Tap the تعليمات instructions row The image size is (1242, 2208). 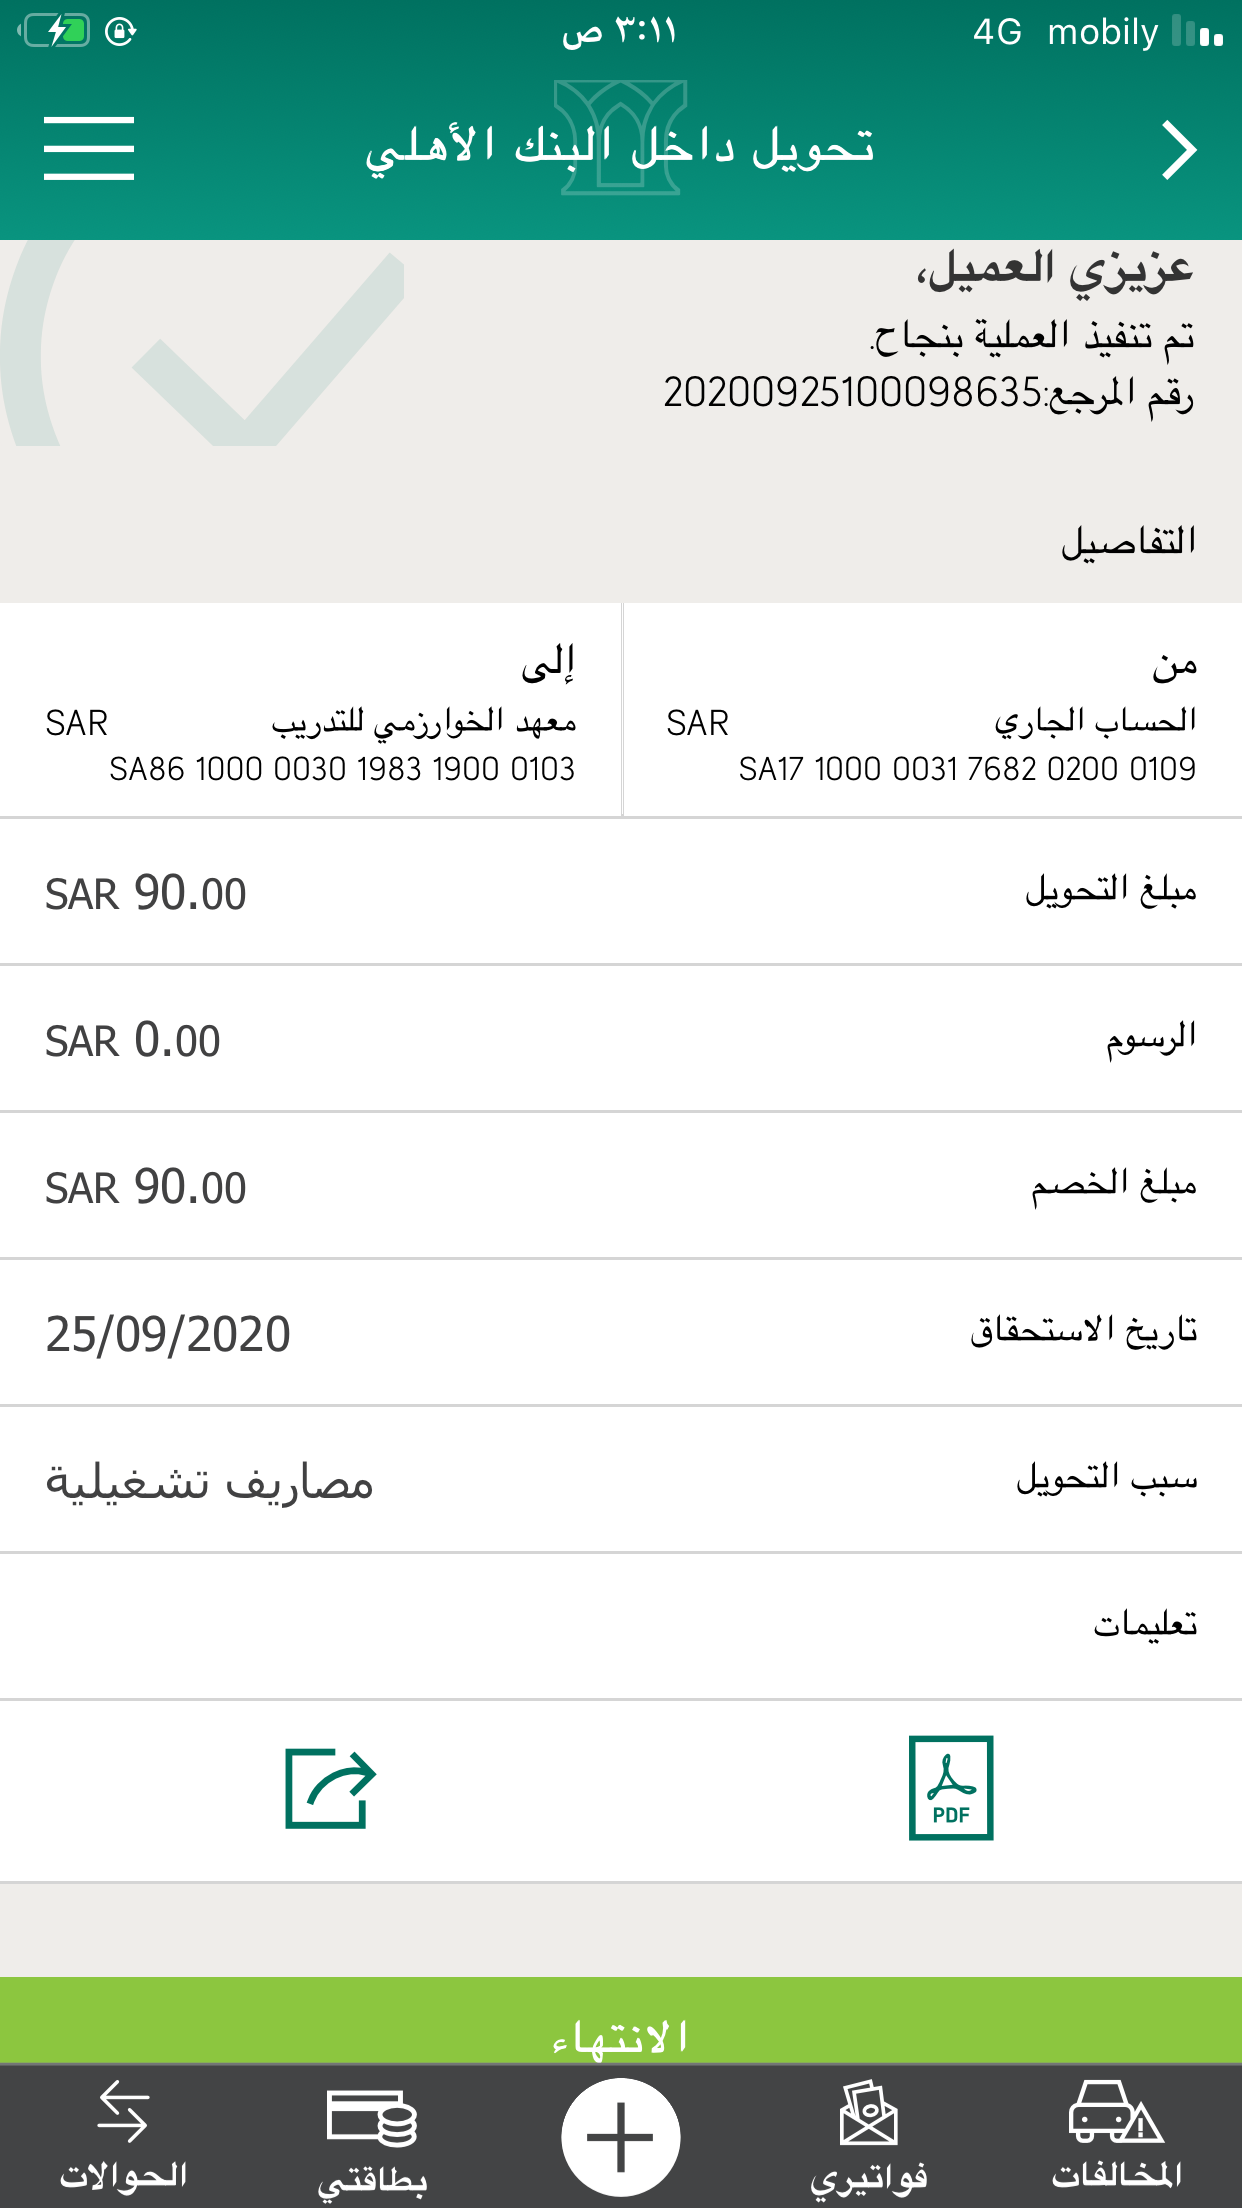(x=621, y=1626)
